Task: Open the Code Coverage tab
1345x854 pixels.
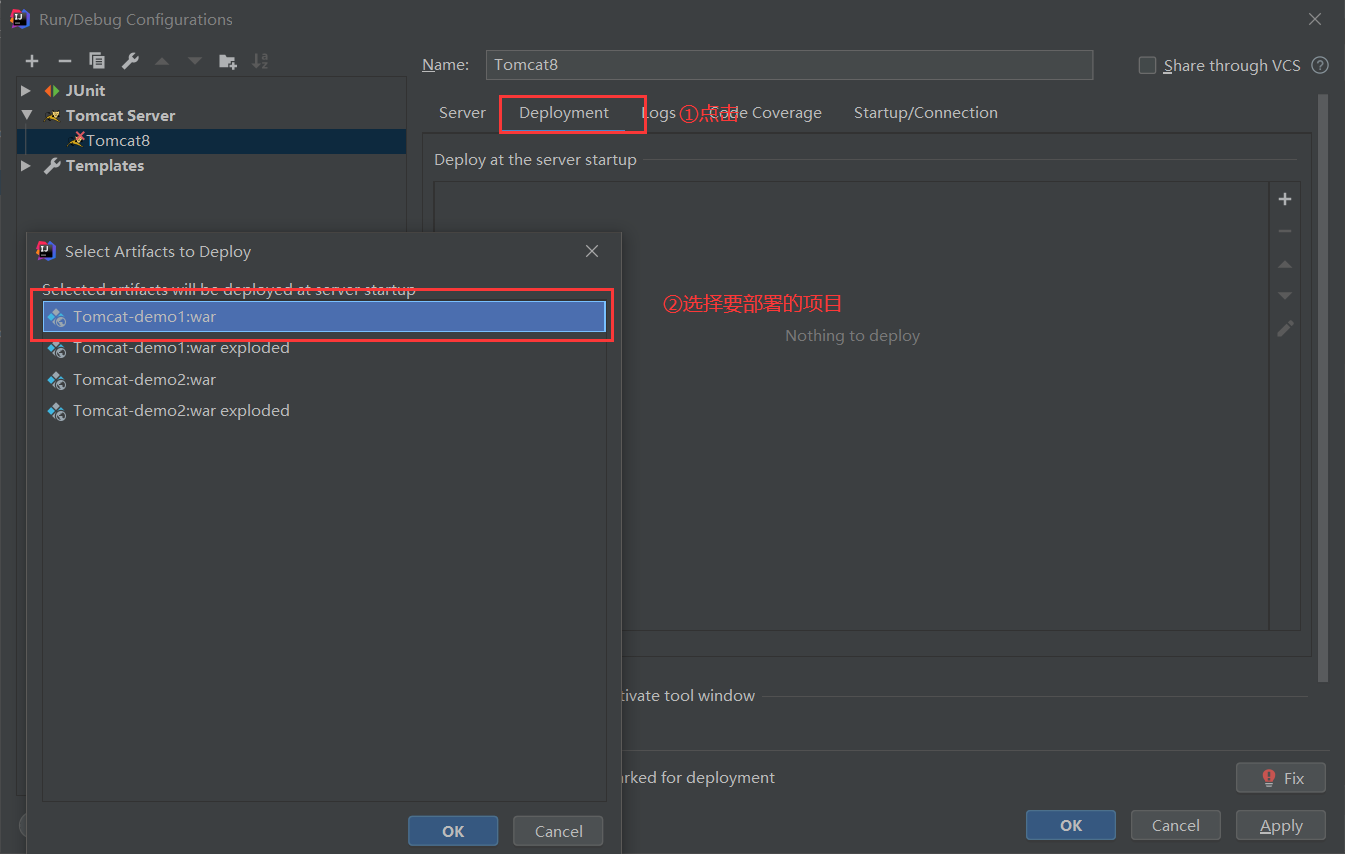Action: (x=765, y=113)
